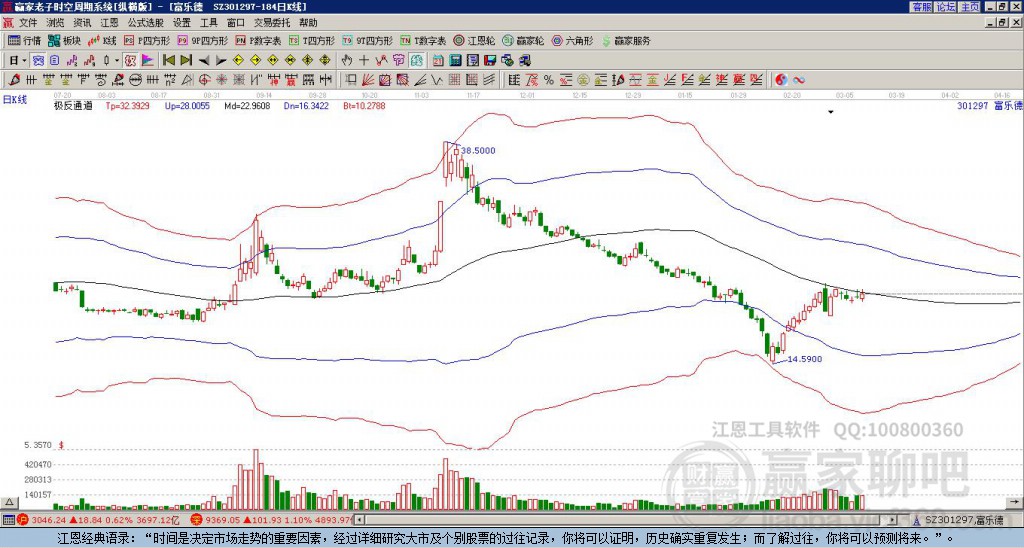Launch the 江恩轮 Gann wheel

[x=474, y=40]
